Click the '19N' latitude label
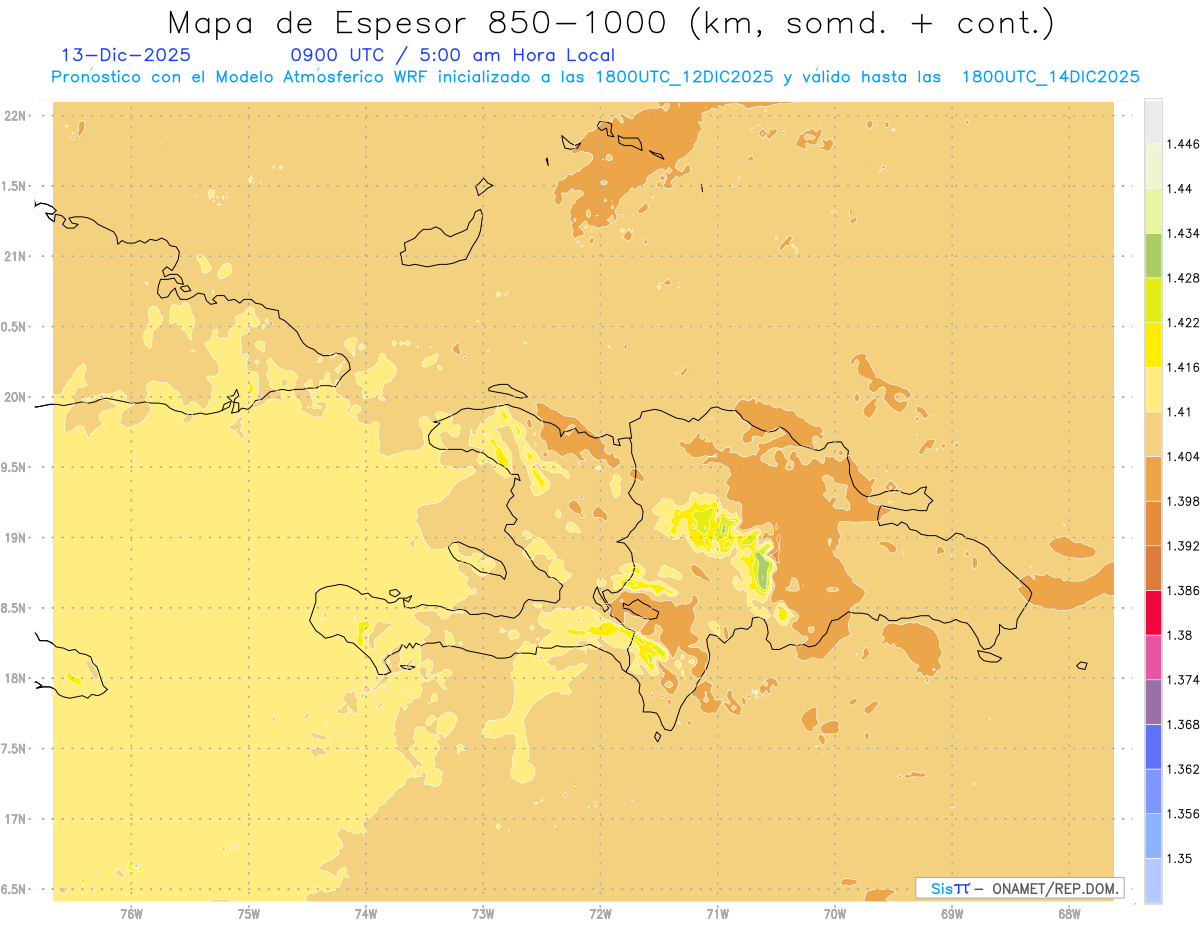Image resolution: width=1200 pixels, height=927 pixels. [16, 537]
